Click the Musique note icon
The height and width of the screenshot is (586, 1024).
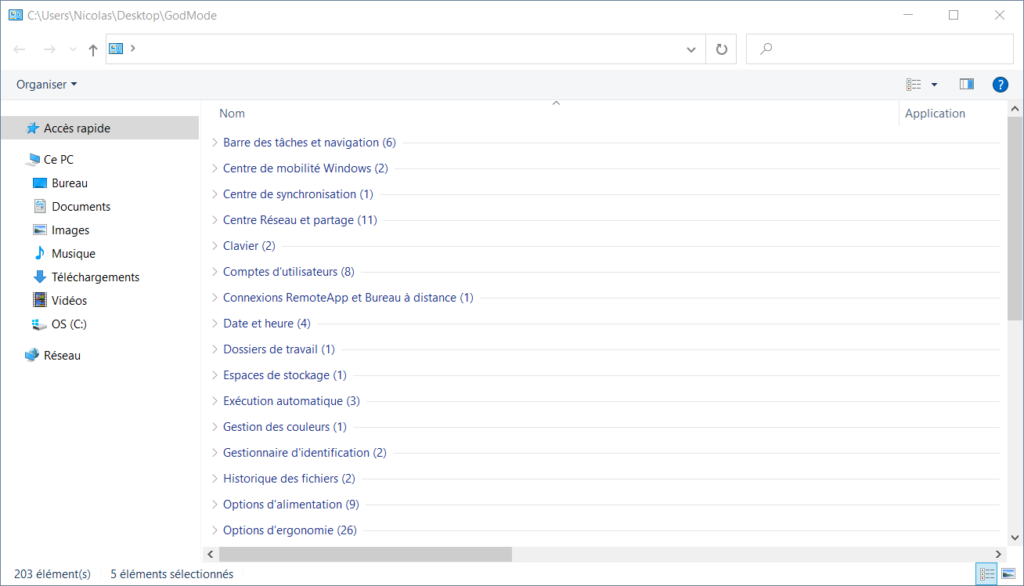pyautogui.click(x=40, y=253)
